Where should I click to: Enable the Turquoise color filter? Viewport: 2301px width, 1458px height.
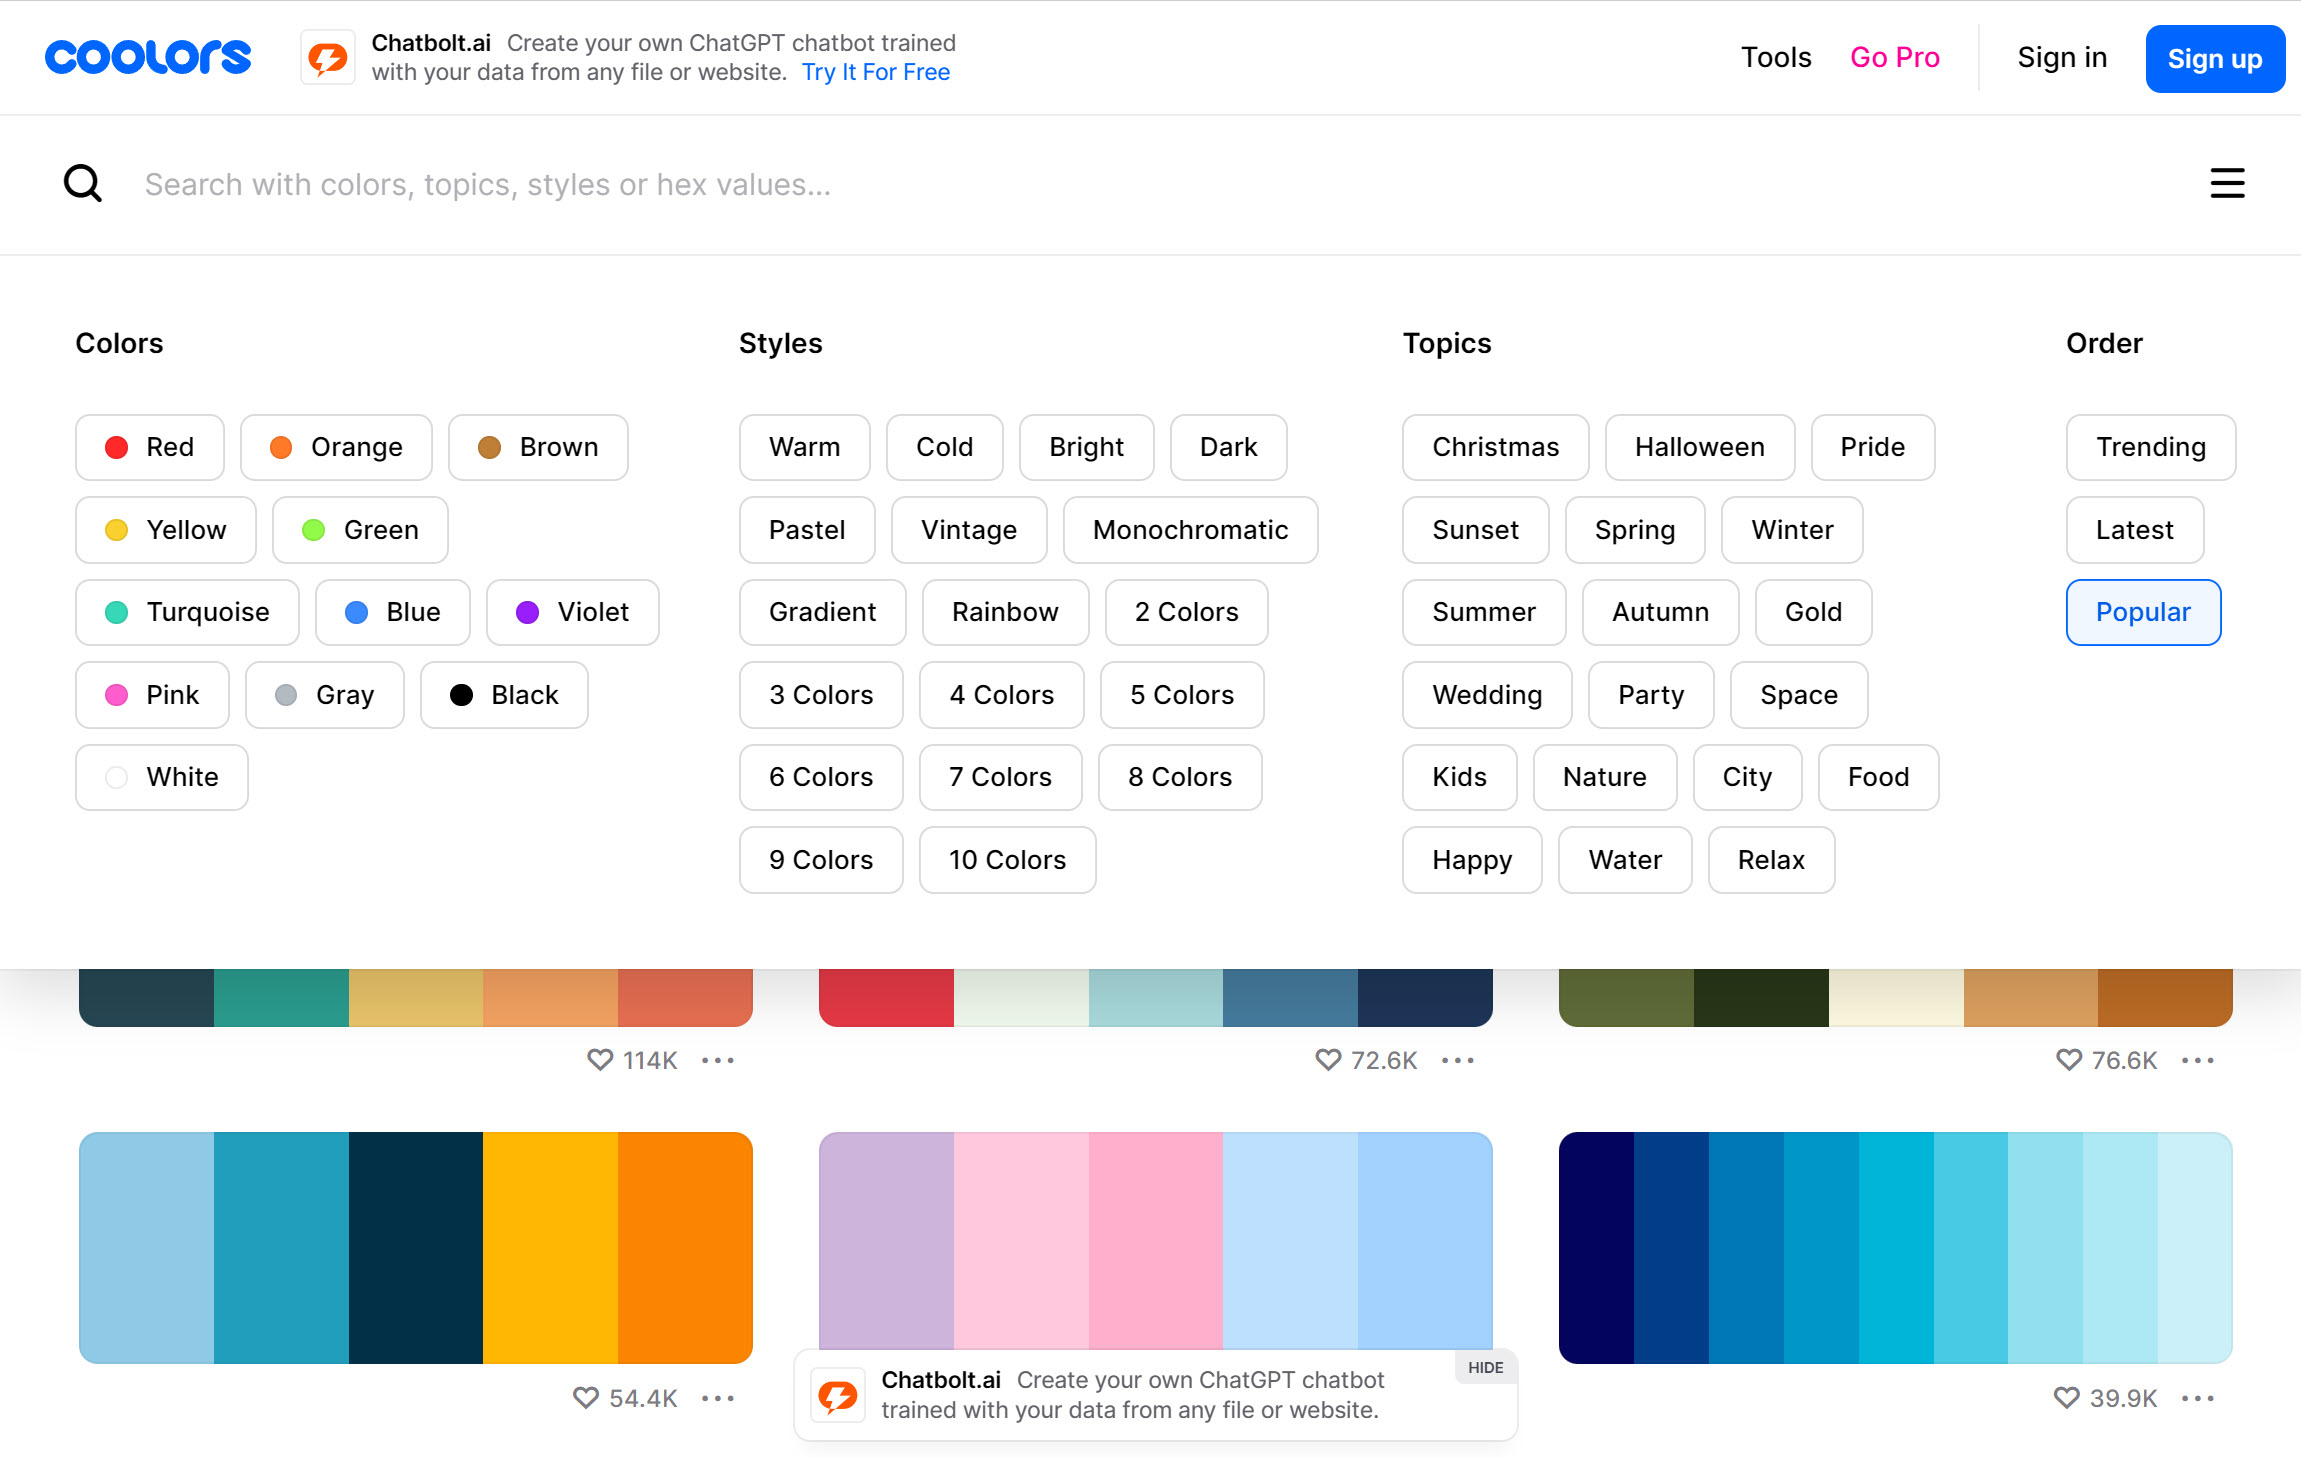coord(187,612)
